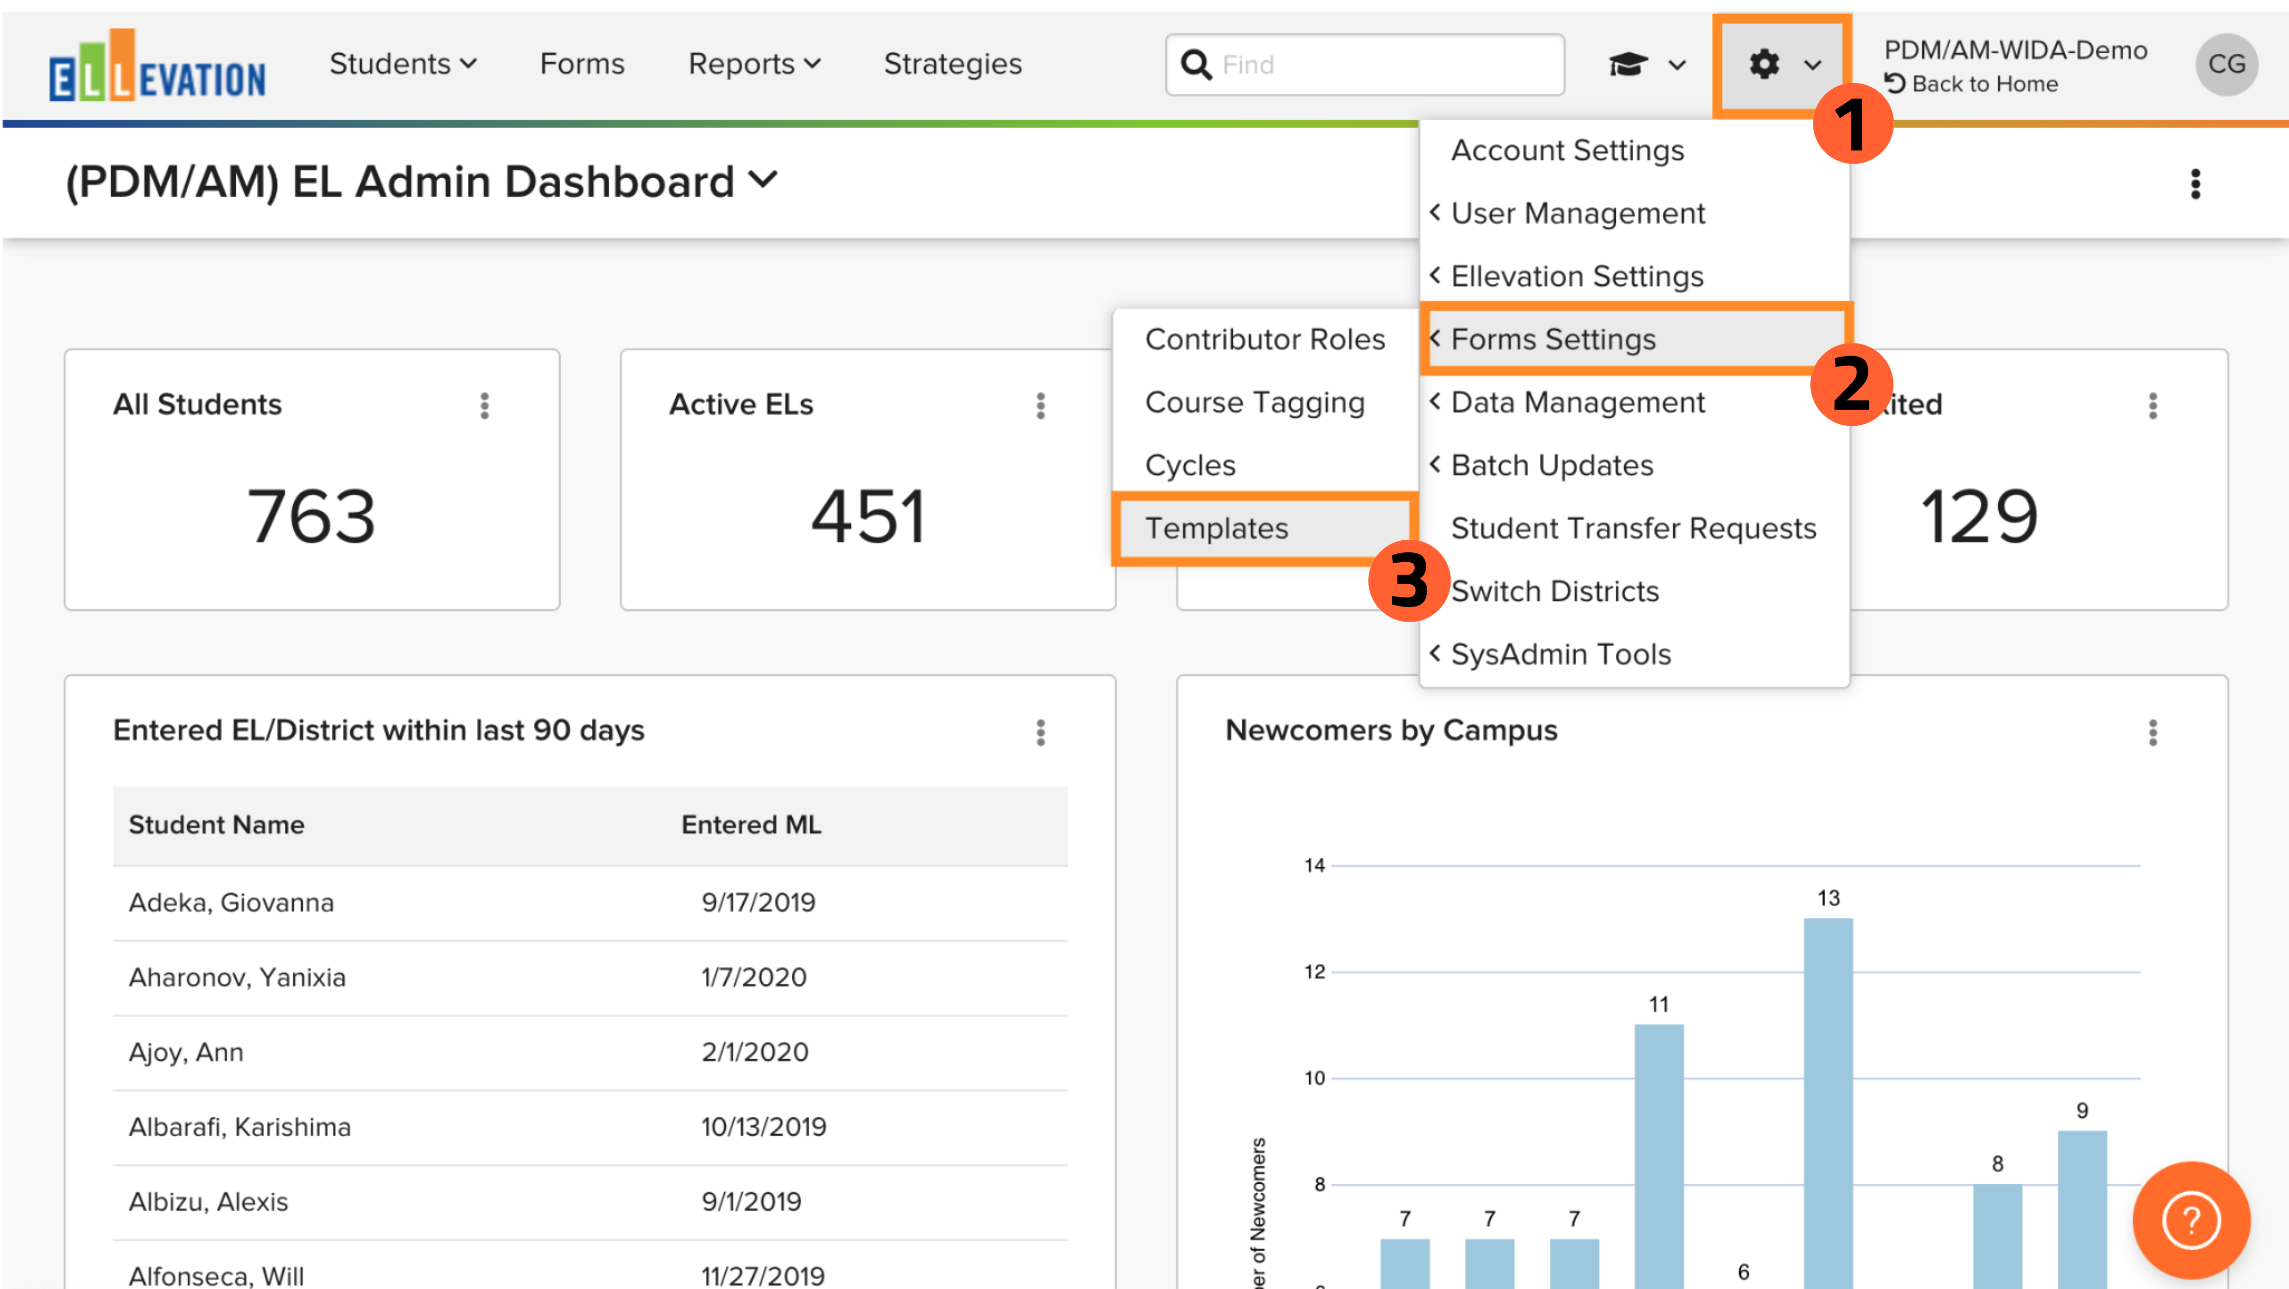
Task: Expand Ellevation Settings submenu
Action: coord(1634,276)
